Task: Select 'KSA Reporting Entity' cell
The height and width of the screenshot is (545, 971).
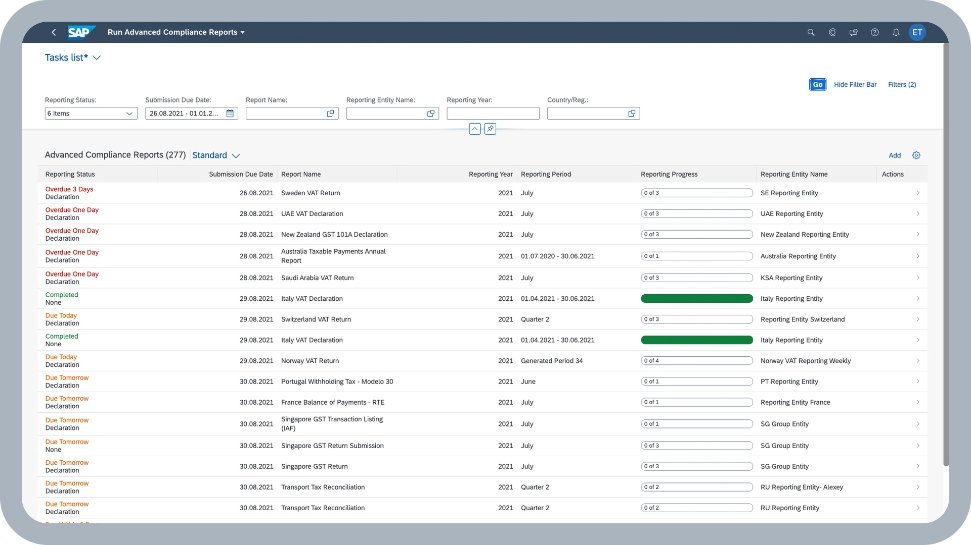Action: (791, 277)
